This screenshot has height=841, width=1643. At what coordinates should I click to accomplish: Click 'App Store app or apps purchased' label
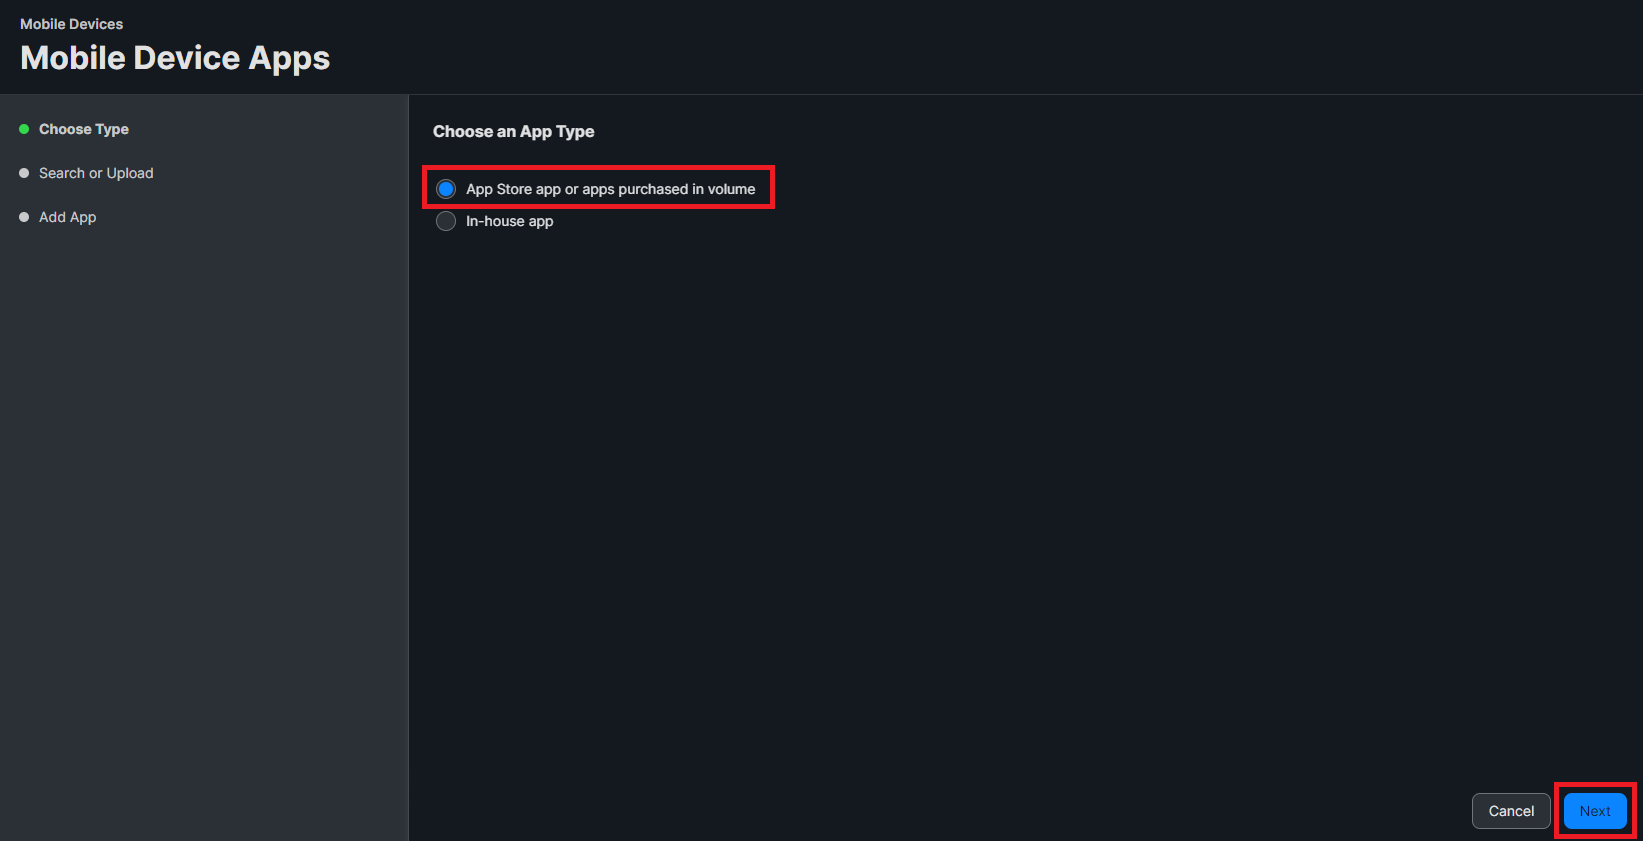[578, 189]
